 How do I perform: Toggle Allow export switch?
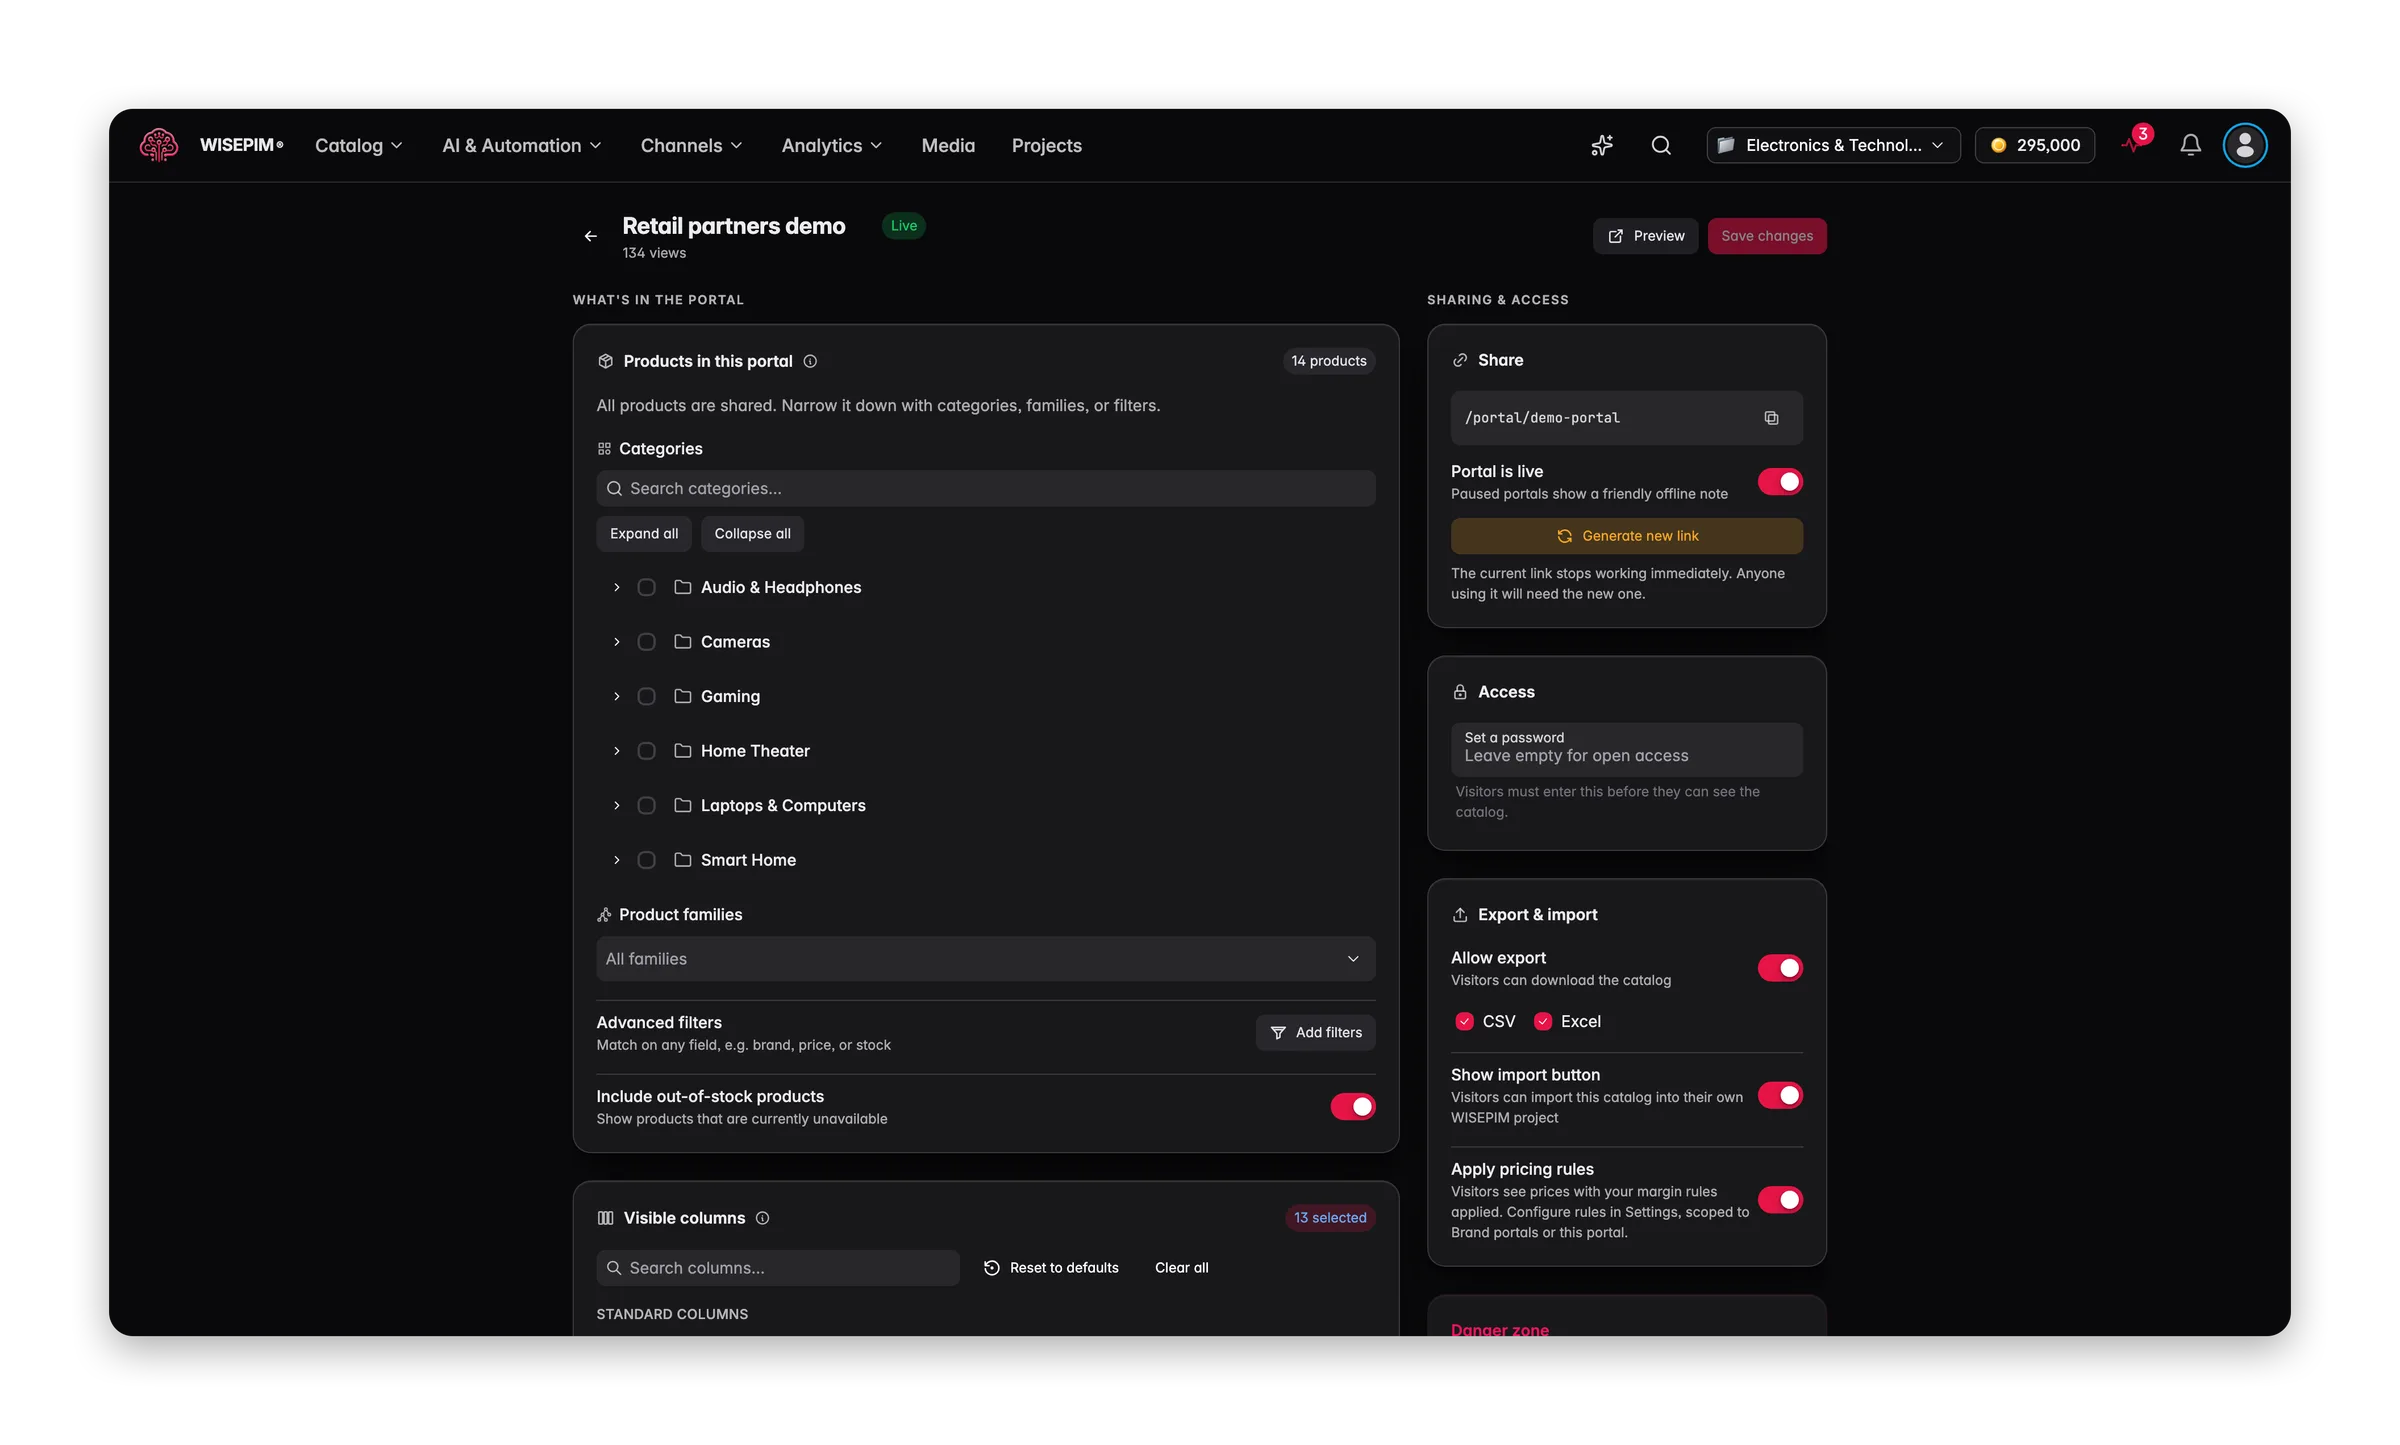1780,968
